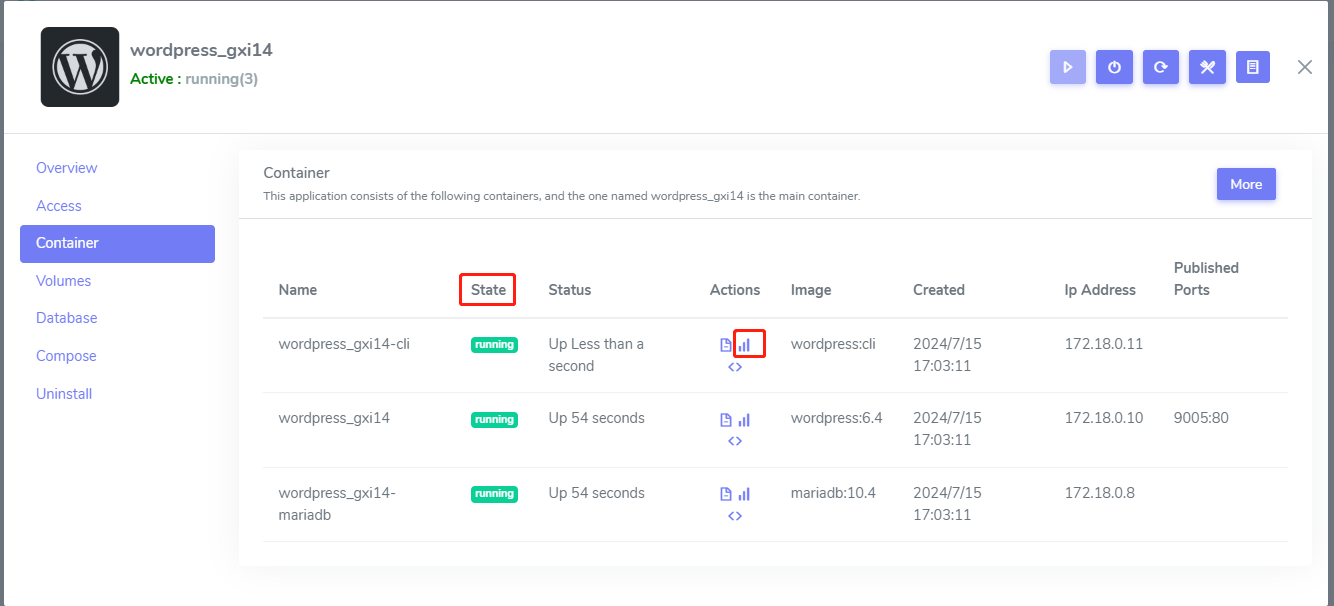View stats chart for wordpress_gxi14-mariadb
Image resolution: width=1334 pixels, height=606 pixels.
click(744, 494)
